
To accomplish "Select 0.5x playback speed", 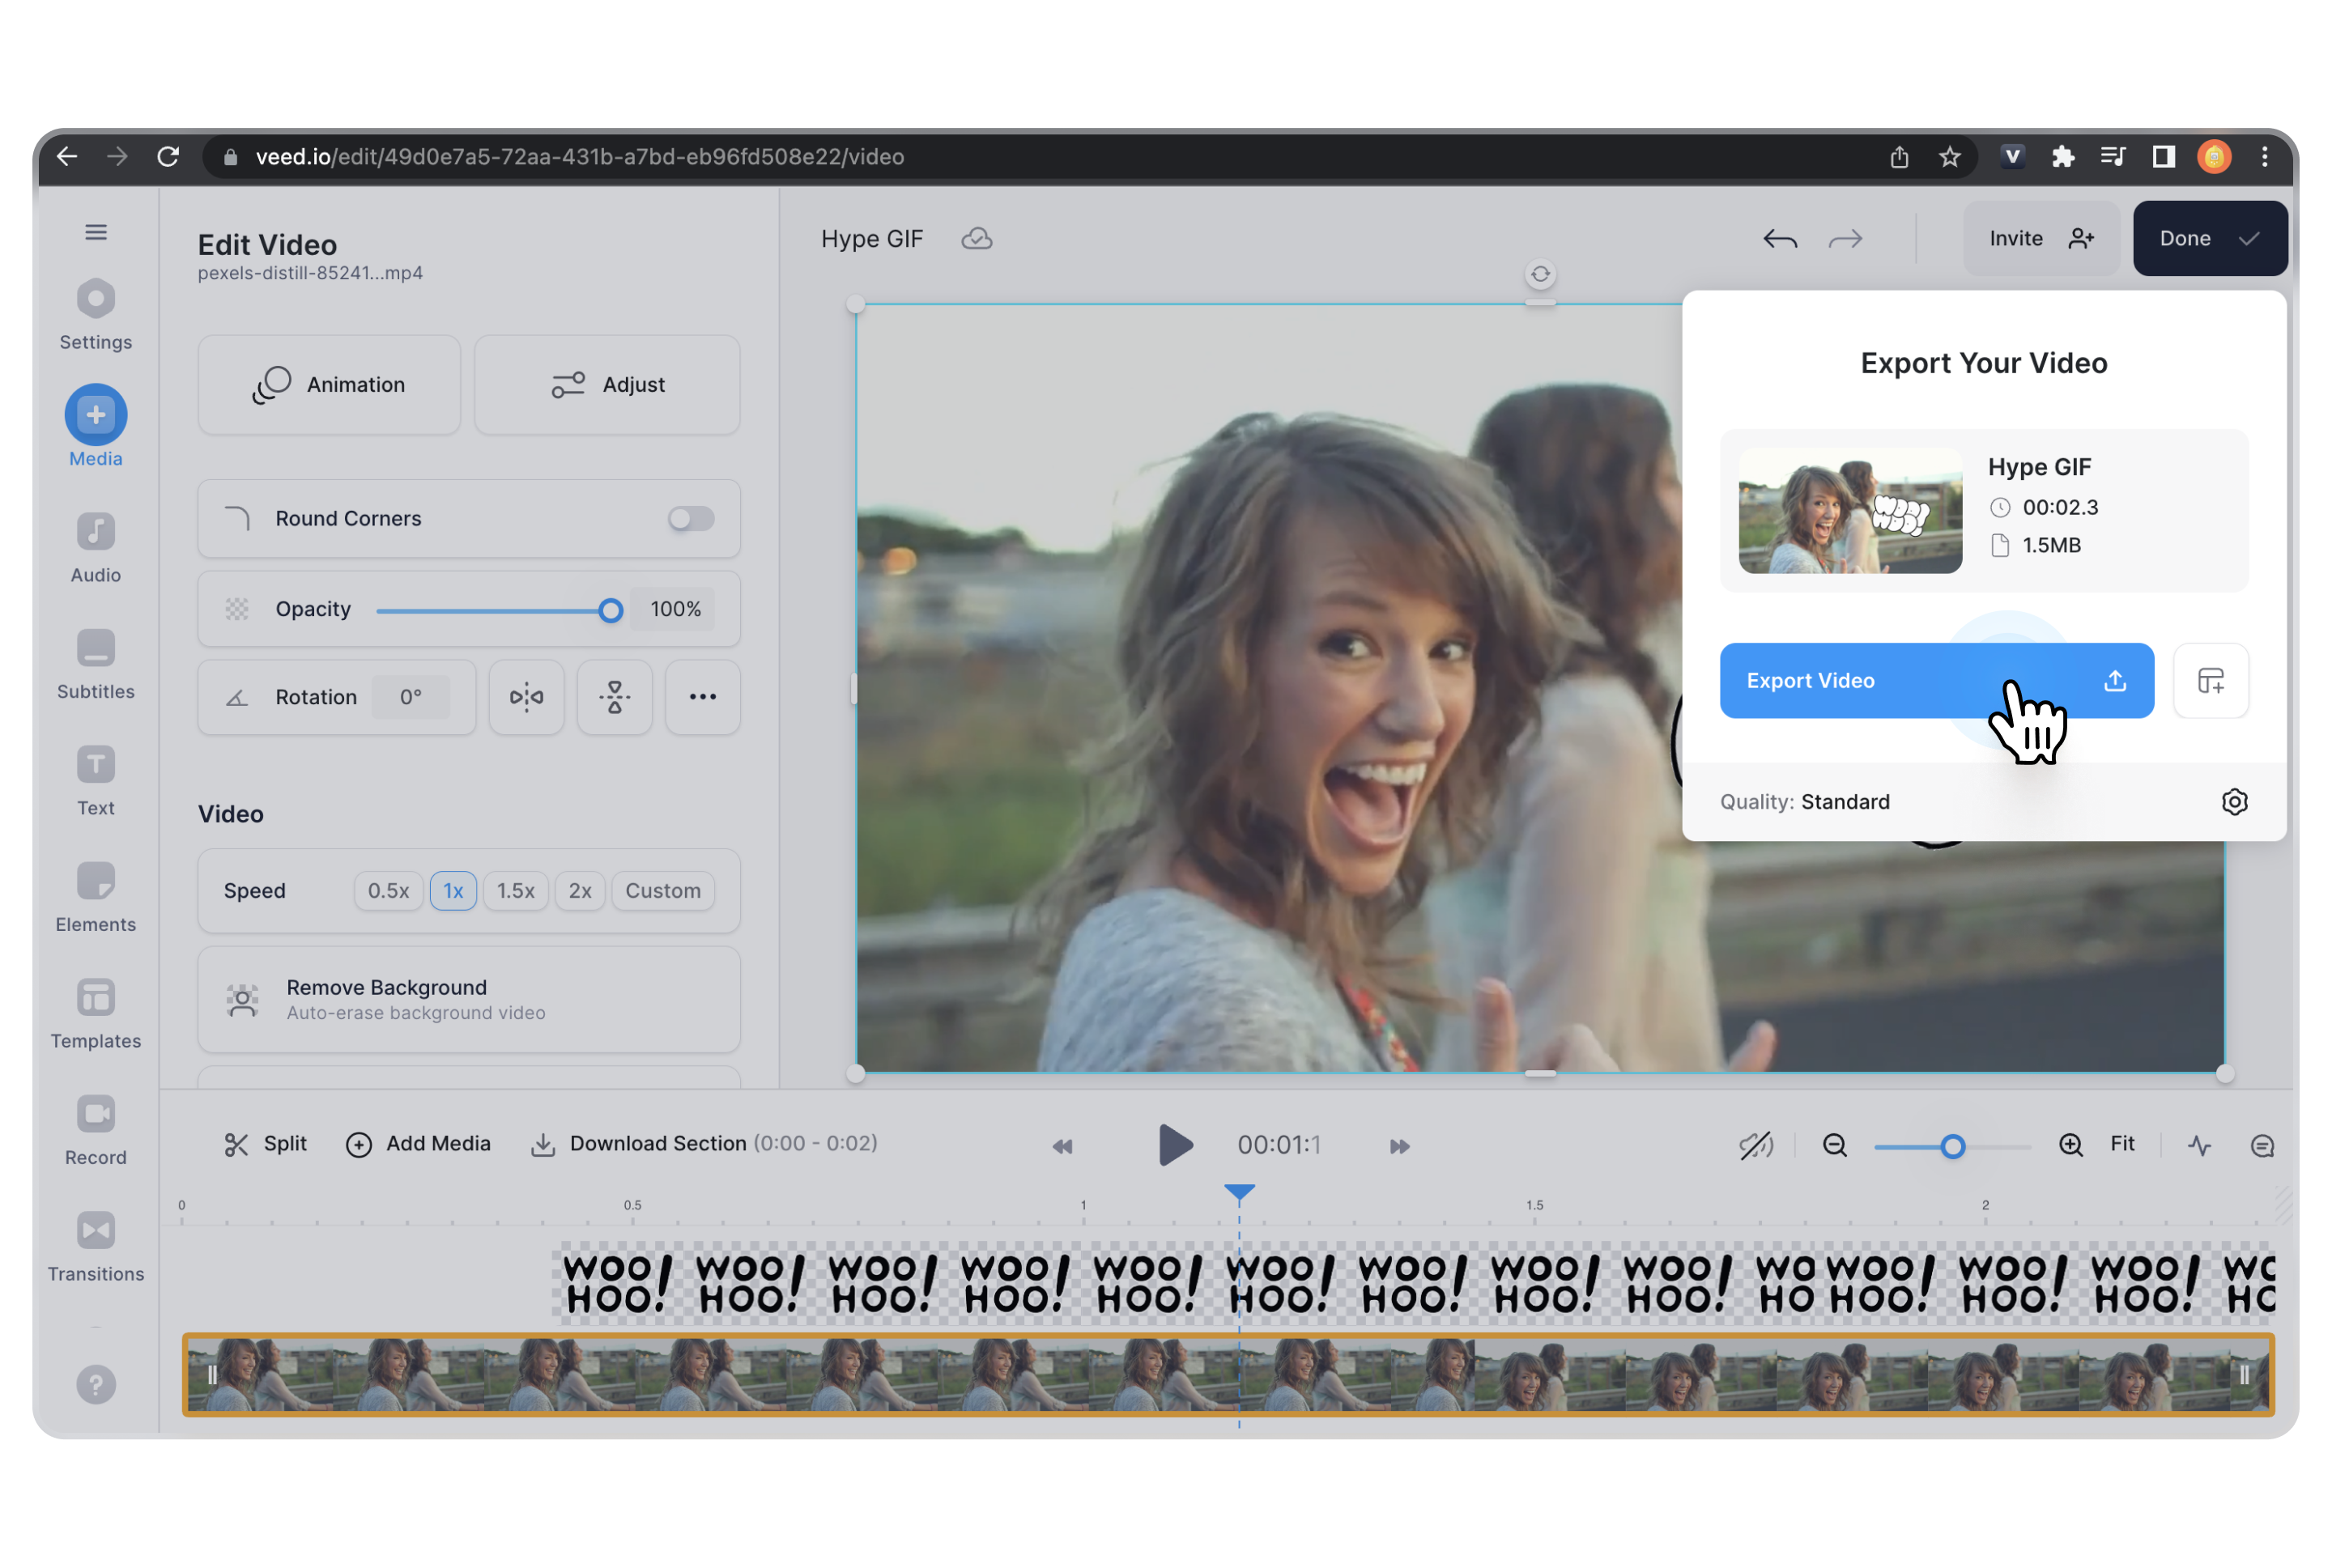I will pyautogui.click(x=388, y=890).
